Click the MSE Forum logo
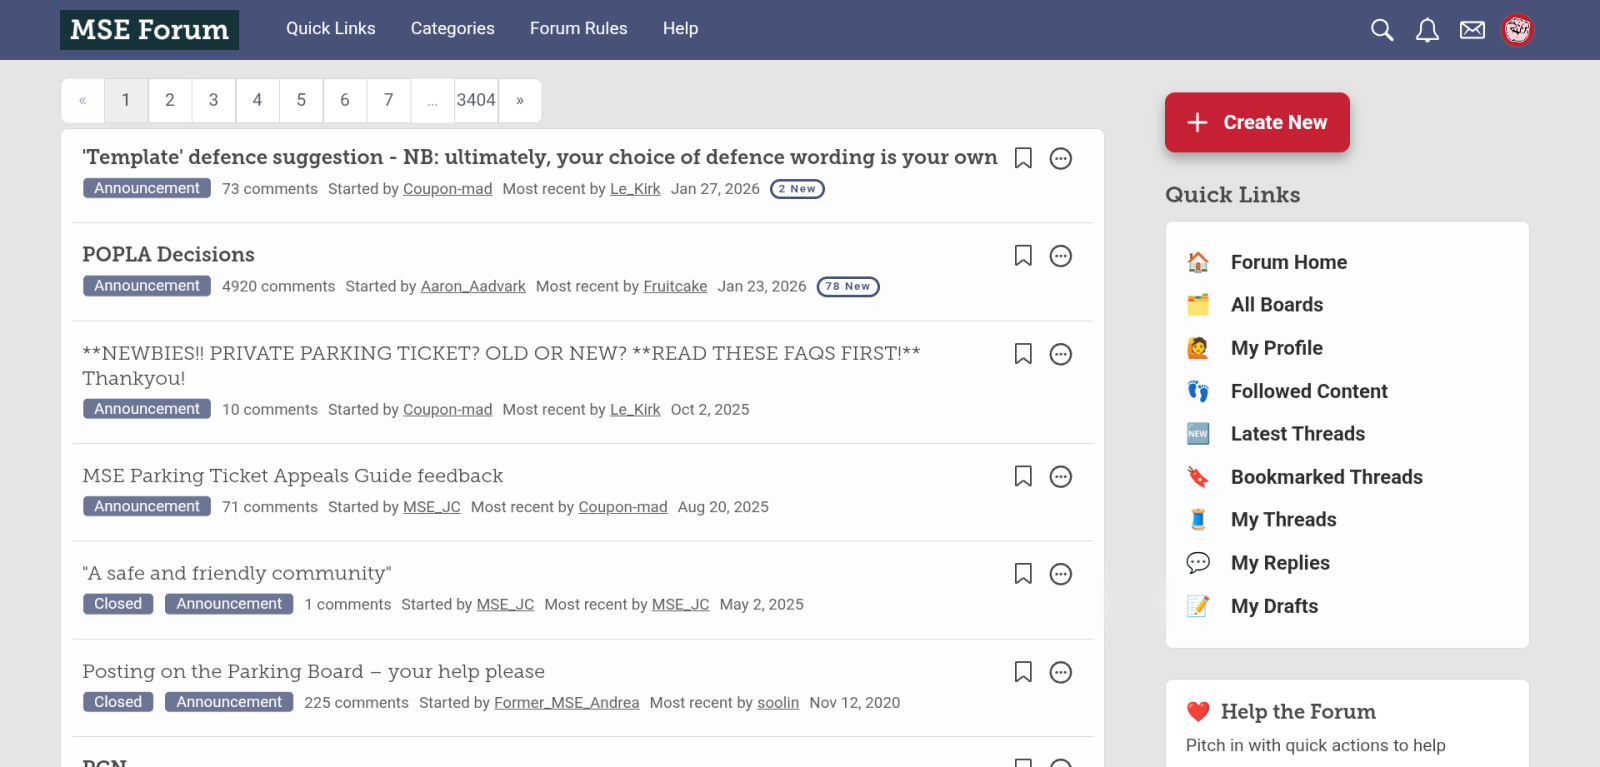The image size is (1600, 767). (x=149, y=30)
